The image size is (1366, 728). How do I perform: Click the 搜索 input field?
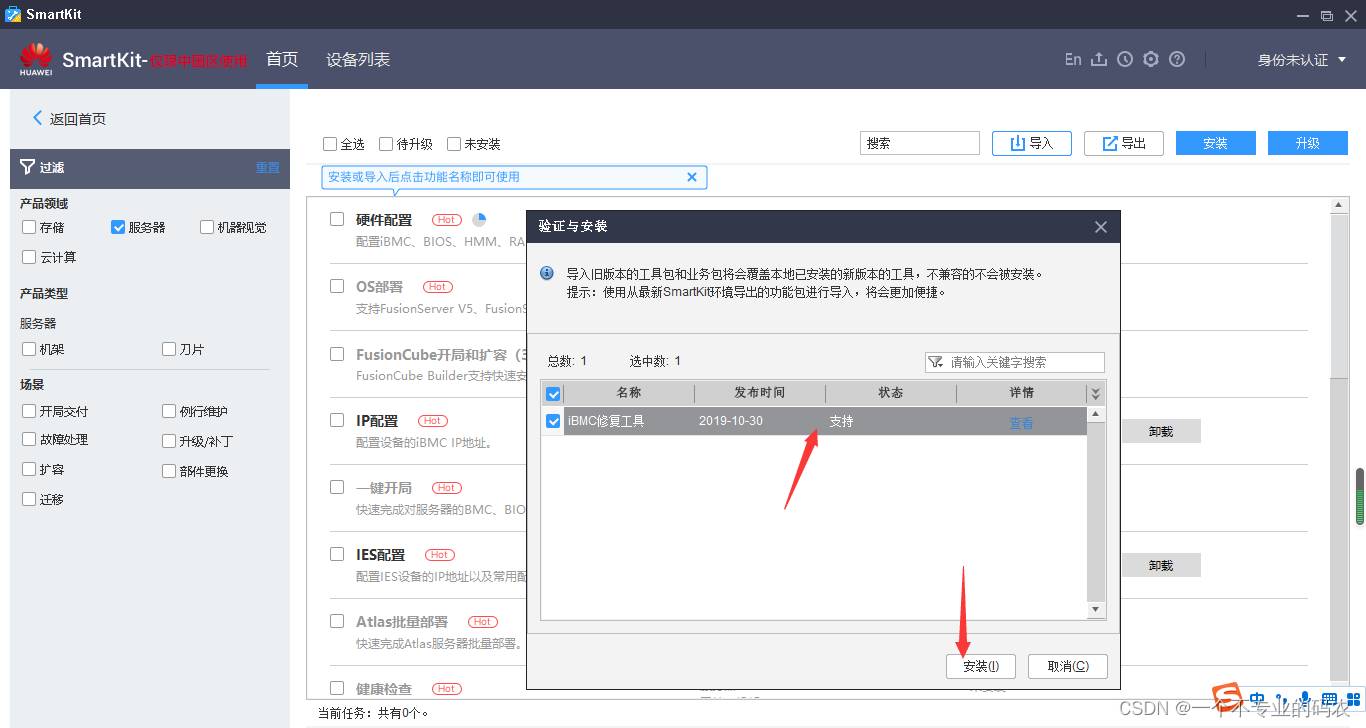click(x=920, y=143)
